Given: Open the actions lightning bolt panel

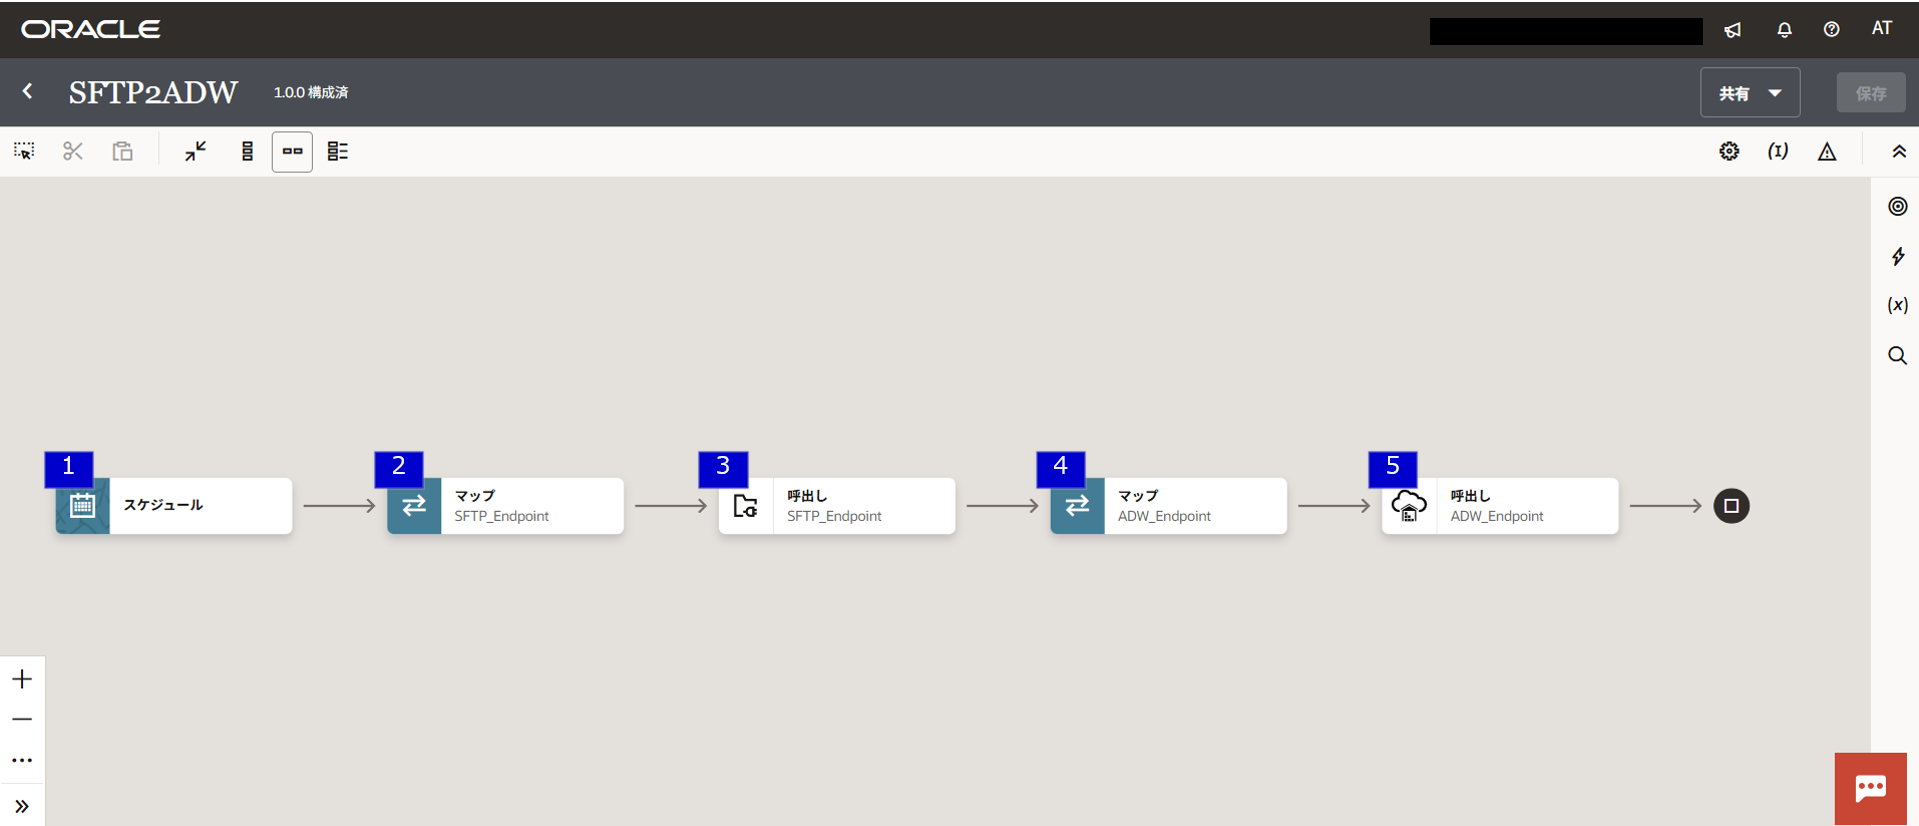Looking at the screenshot, I should click(1897, 256).
